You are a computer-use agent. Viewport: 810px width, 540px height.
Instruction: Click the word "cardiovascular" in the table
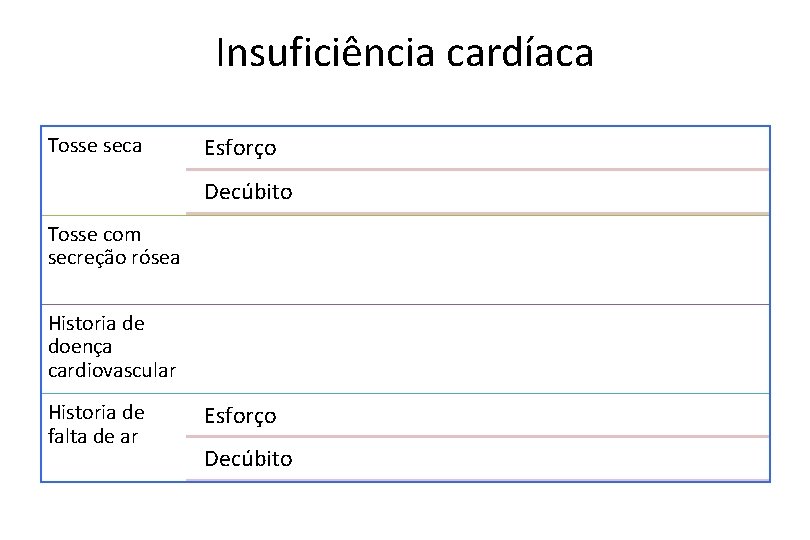click(x=112, y=371)
